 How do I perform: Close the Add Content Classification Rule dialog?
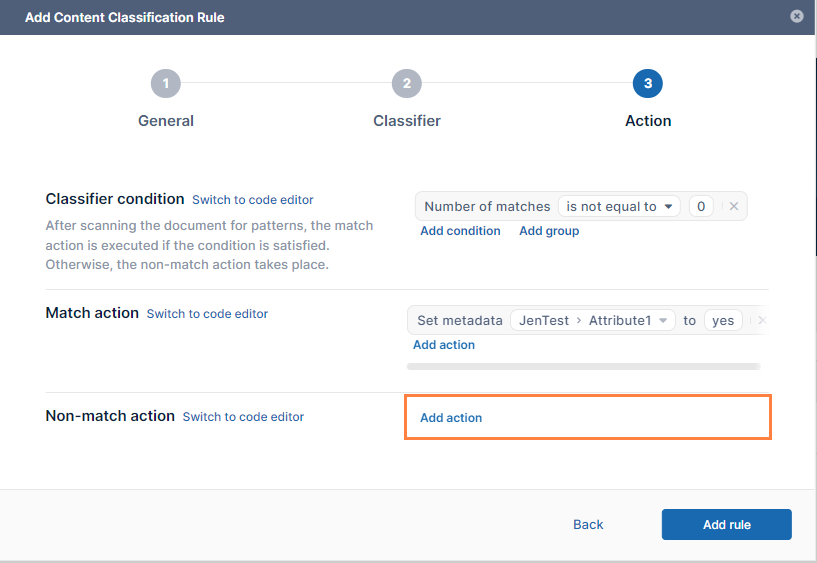(796, 16)
